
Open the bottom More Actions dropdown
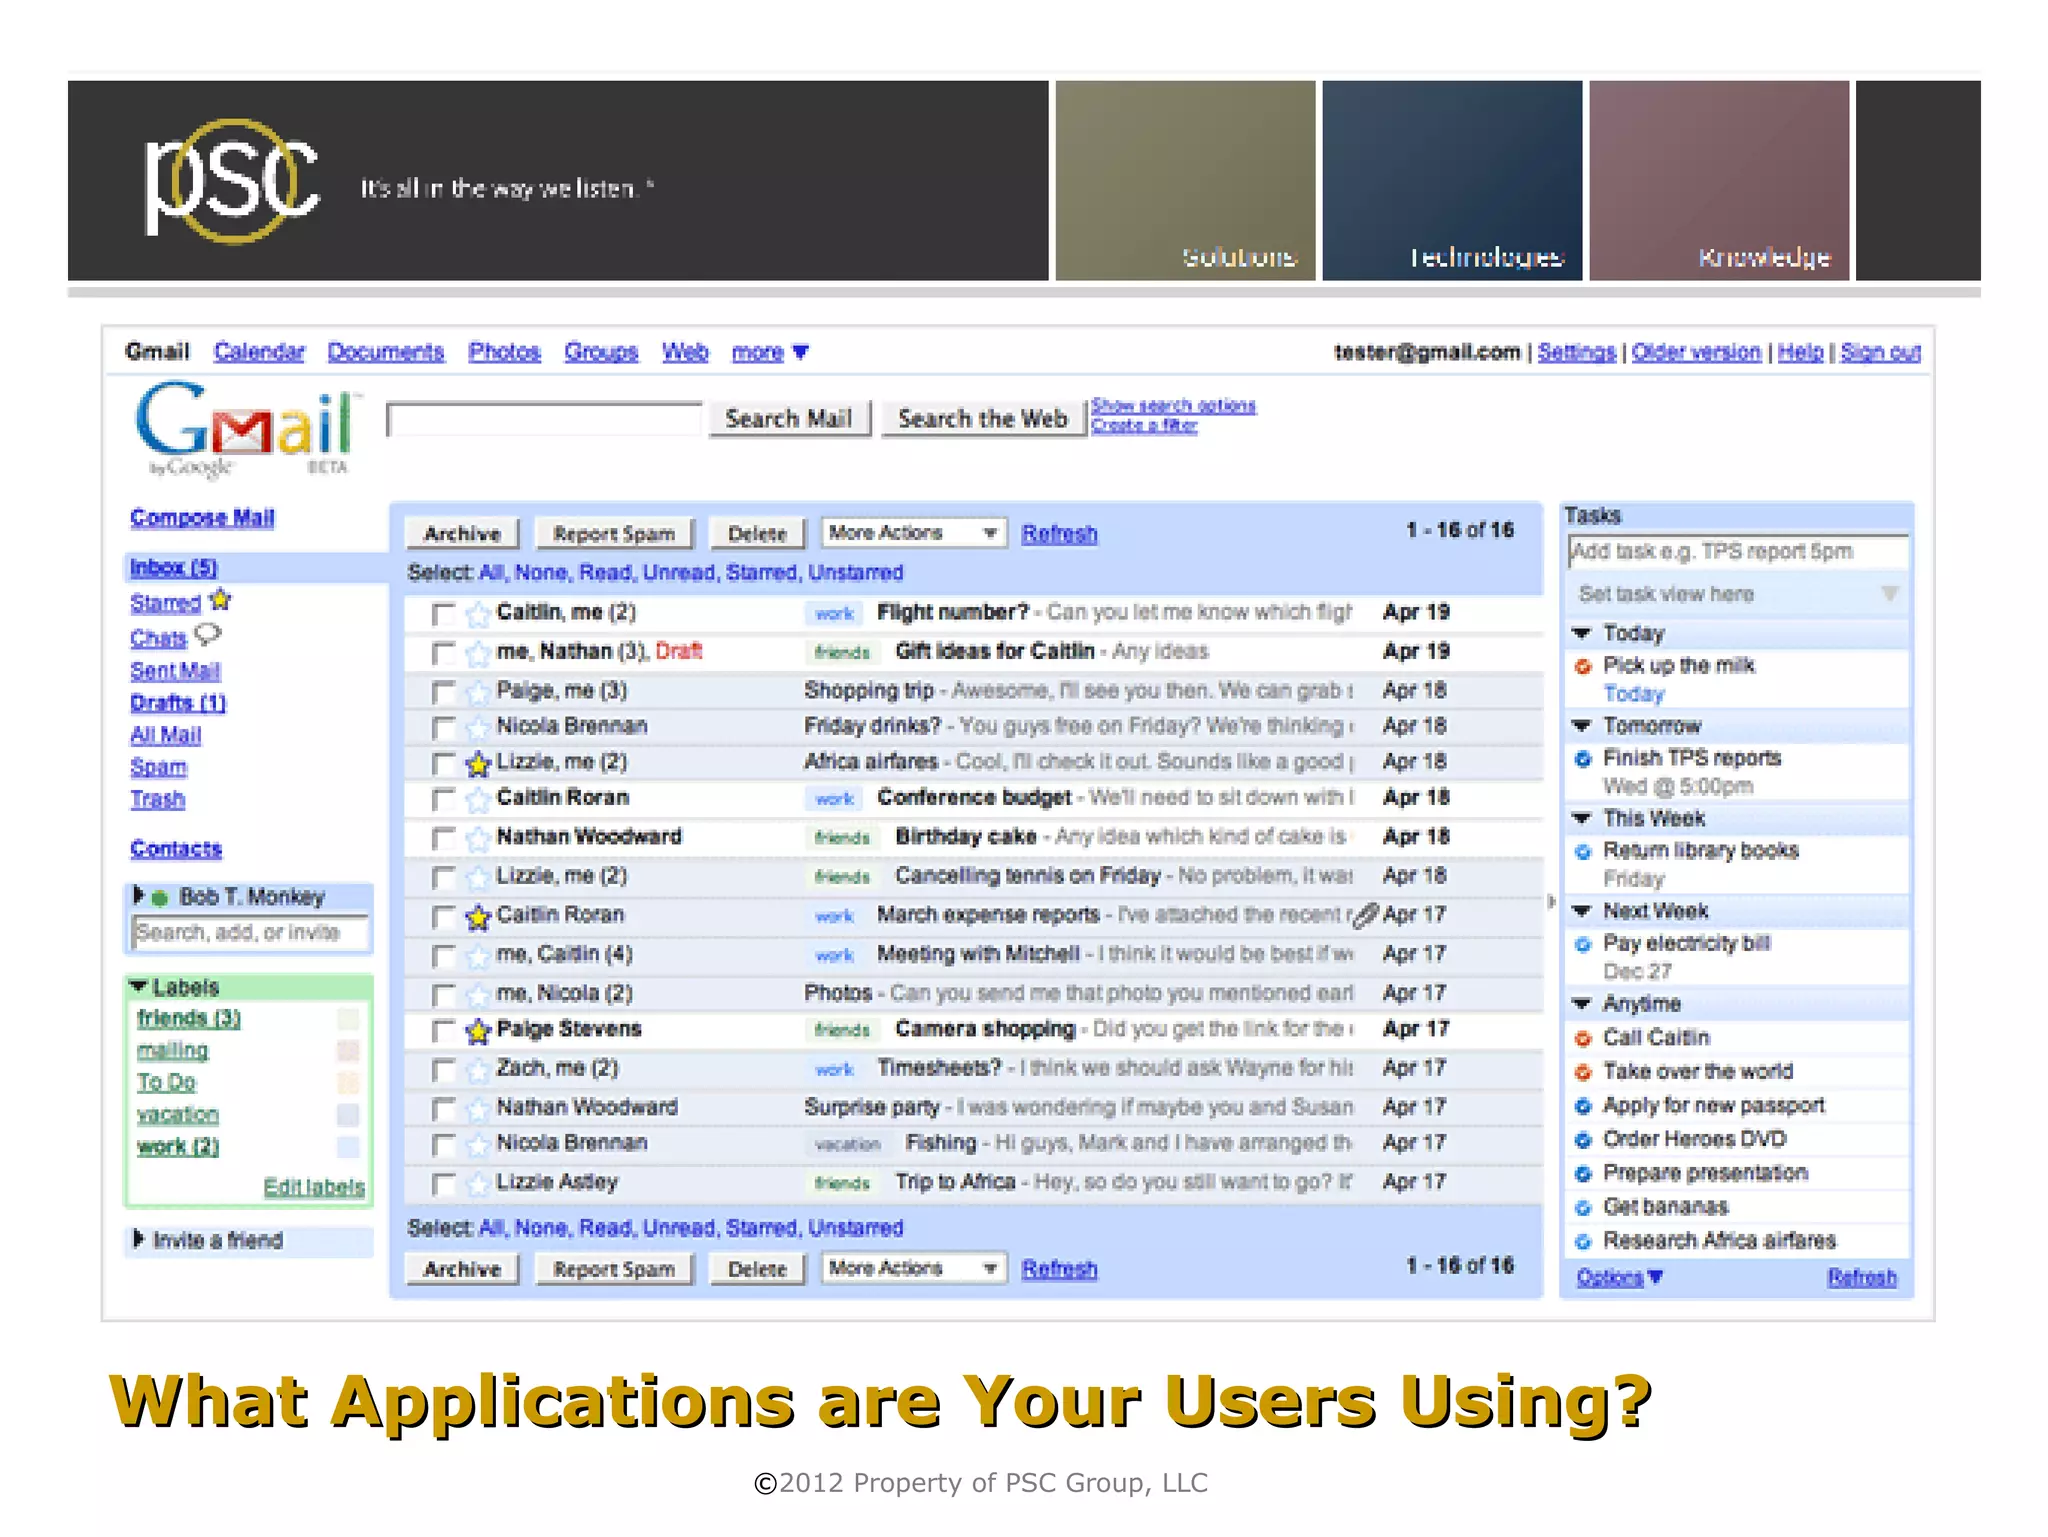(x=913, y=1268)
